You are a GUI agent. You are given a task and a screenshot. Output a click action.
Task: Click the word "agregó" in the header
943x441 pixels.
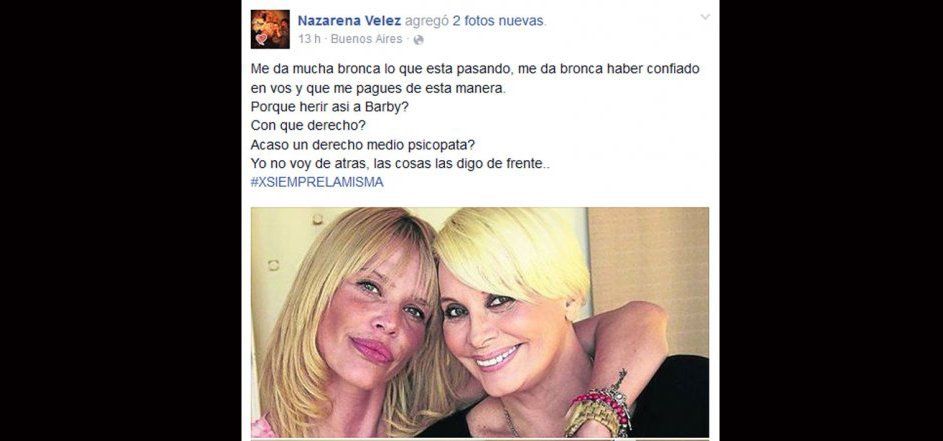[426, 22]
